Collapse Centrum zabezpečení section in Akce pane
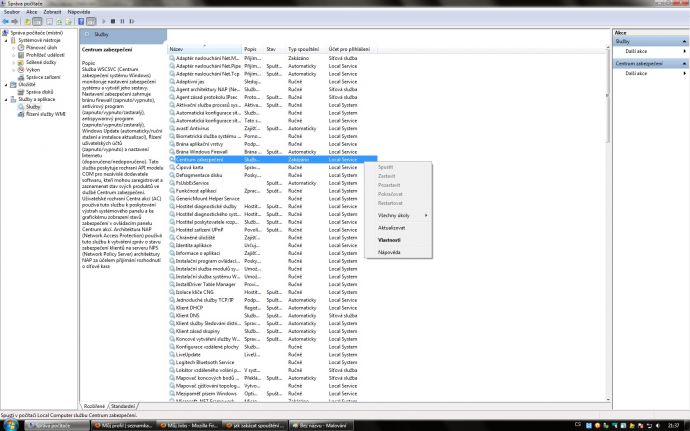The width and height of the screenshot is (690, 431). pos(684,64)
